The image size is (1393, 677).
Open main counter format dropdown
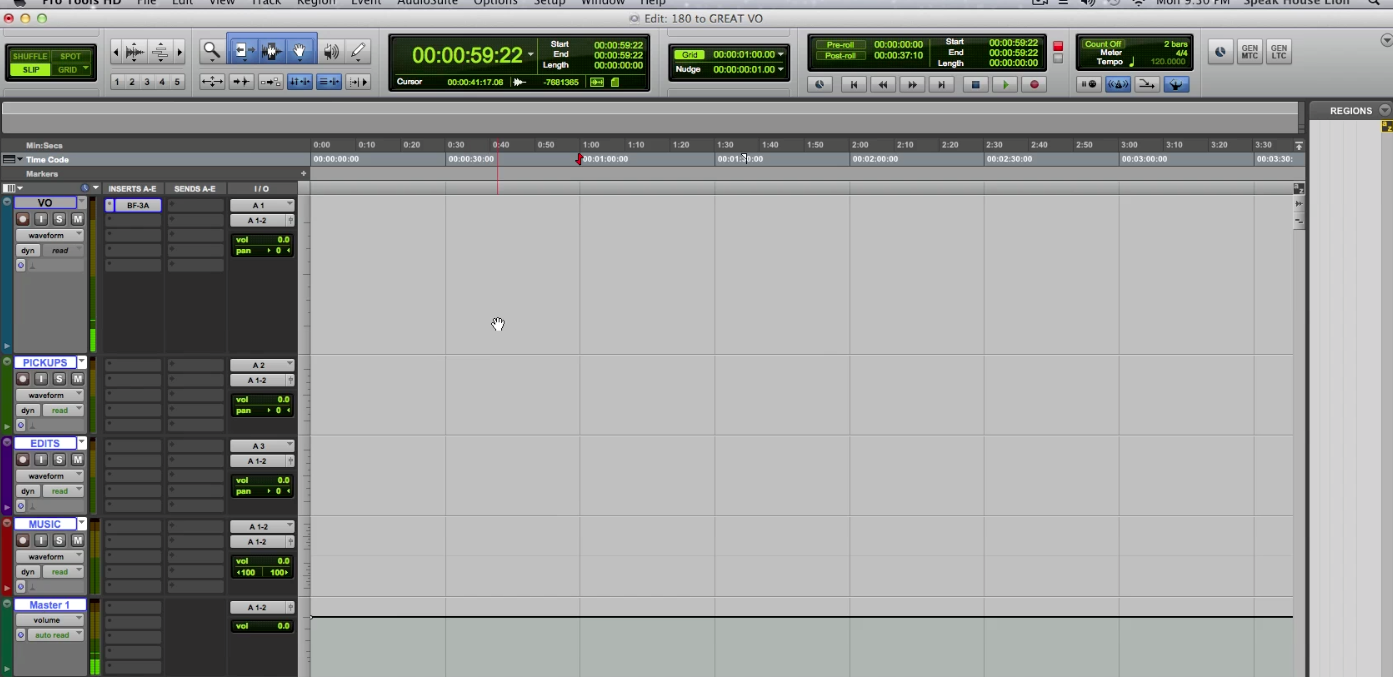tap(531, 56)
